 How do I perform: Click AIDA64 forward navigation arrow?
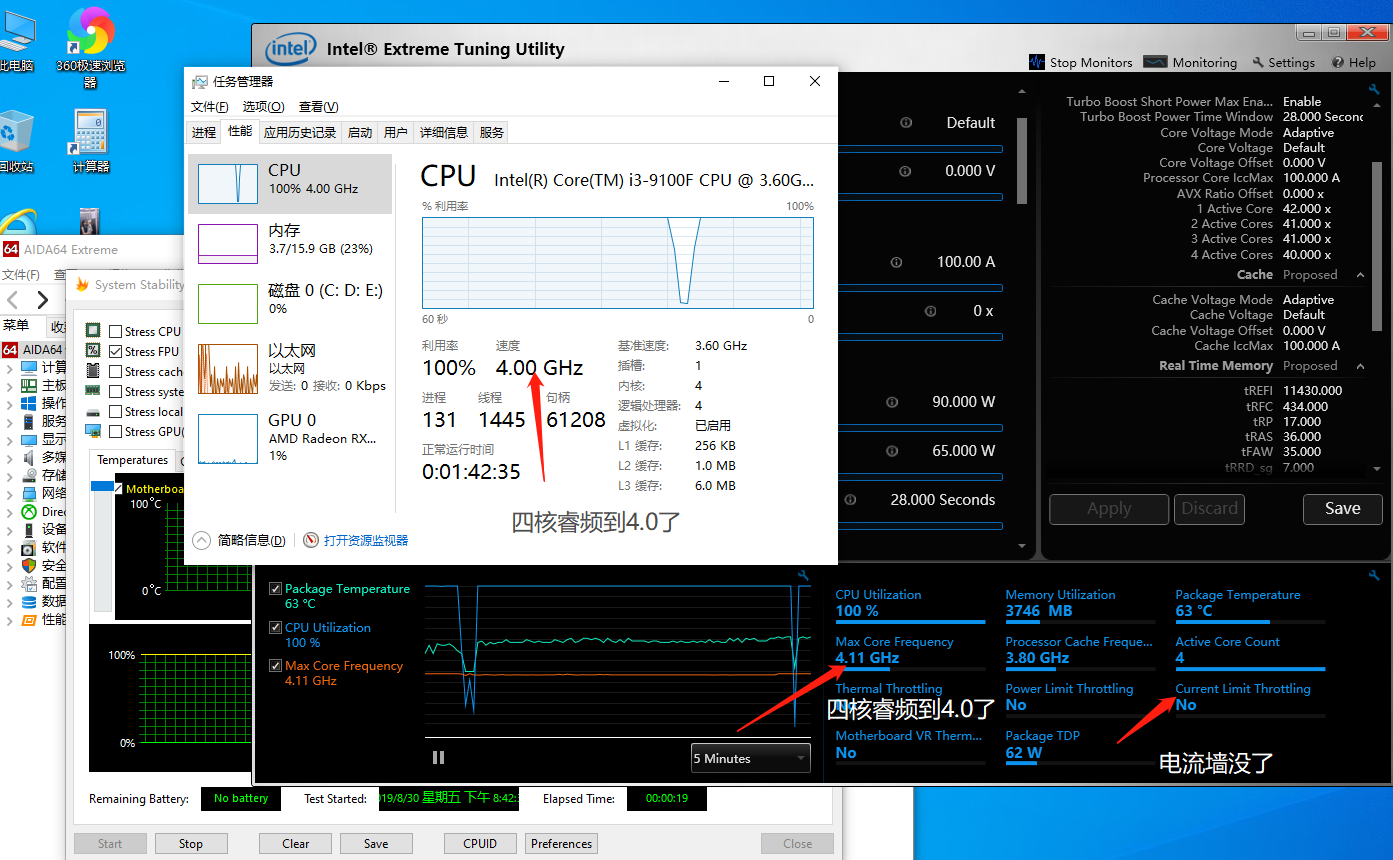pyautogui.click(x=42, y=300)
